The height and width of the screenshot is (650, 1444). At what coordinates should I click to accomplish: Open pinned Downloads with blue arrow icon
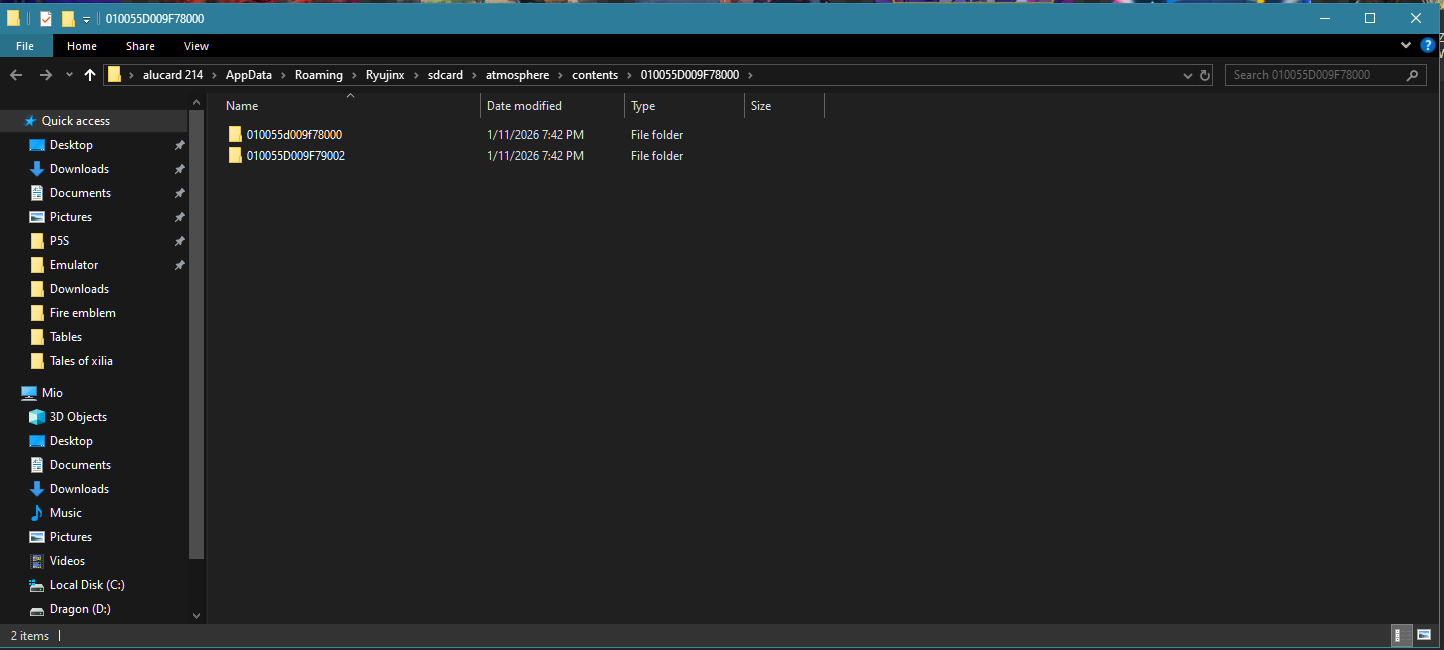pyautogui.click(x=79, y=169)
